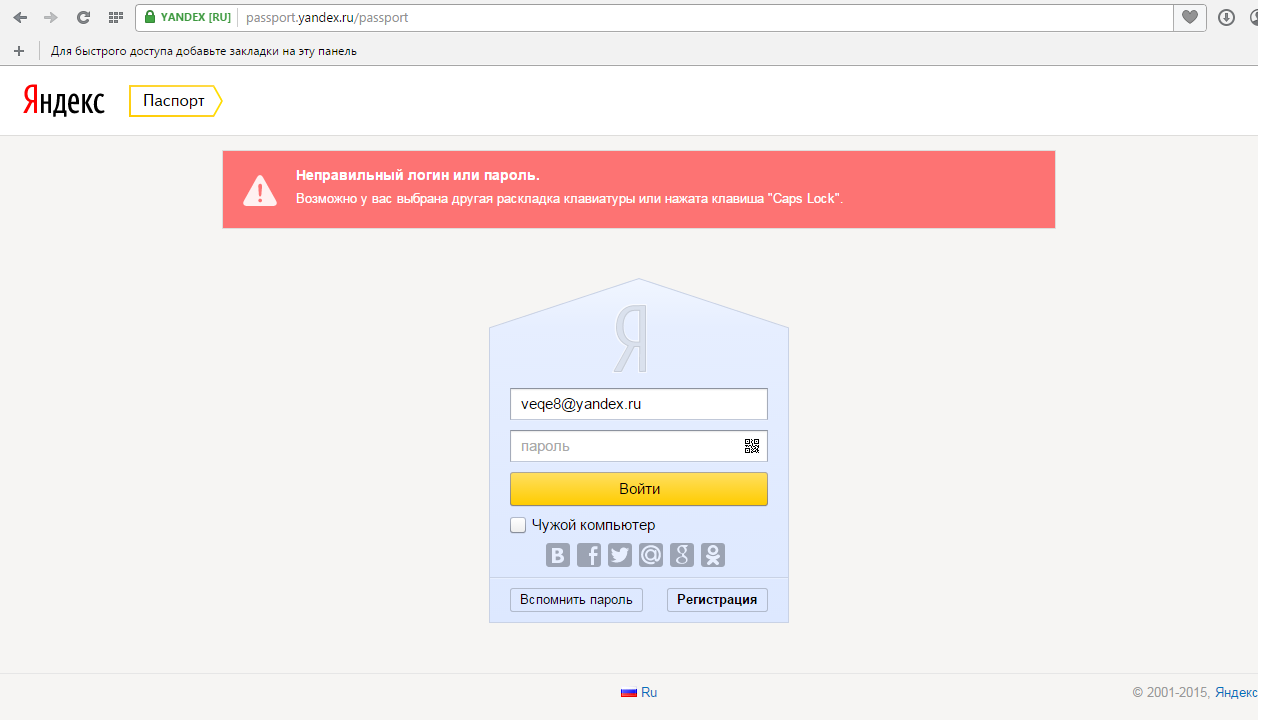Image resolution: width=1282 pixels, height=720 pixels.
Task: Go back with the browser back arrow
Action: click(x=20, y=18)
